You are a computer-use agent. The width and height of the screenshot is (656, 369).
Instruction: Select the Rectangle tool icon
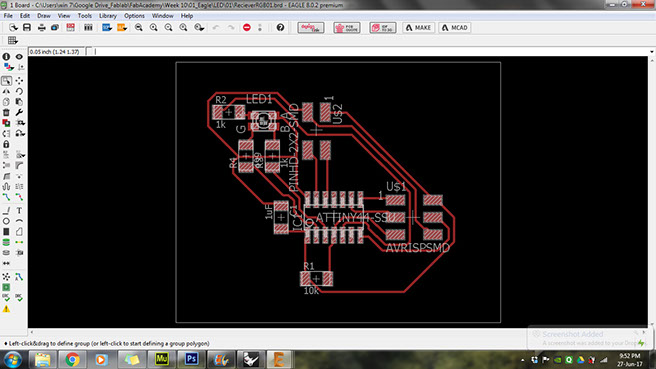(6, 231)
